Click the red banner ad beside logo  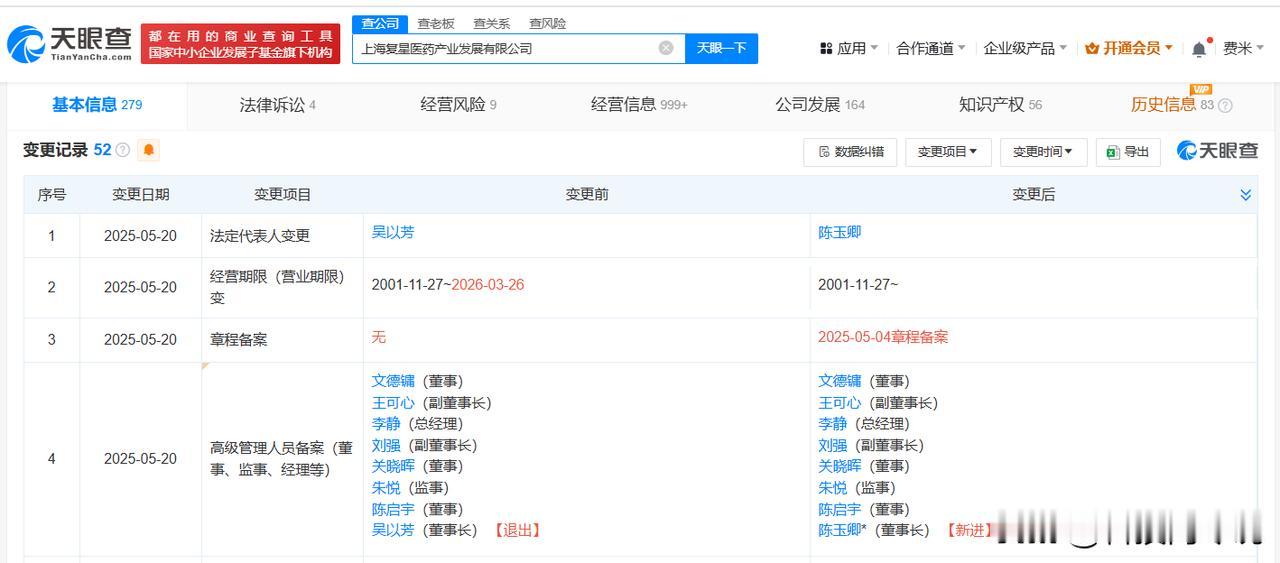coord(240,44)
